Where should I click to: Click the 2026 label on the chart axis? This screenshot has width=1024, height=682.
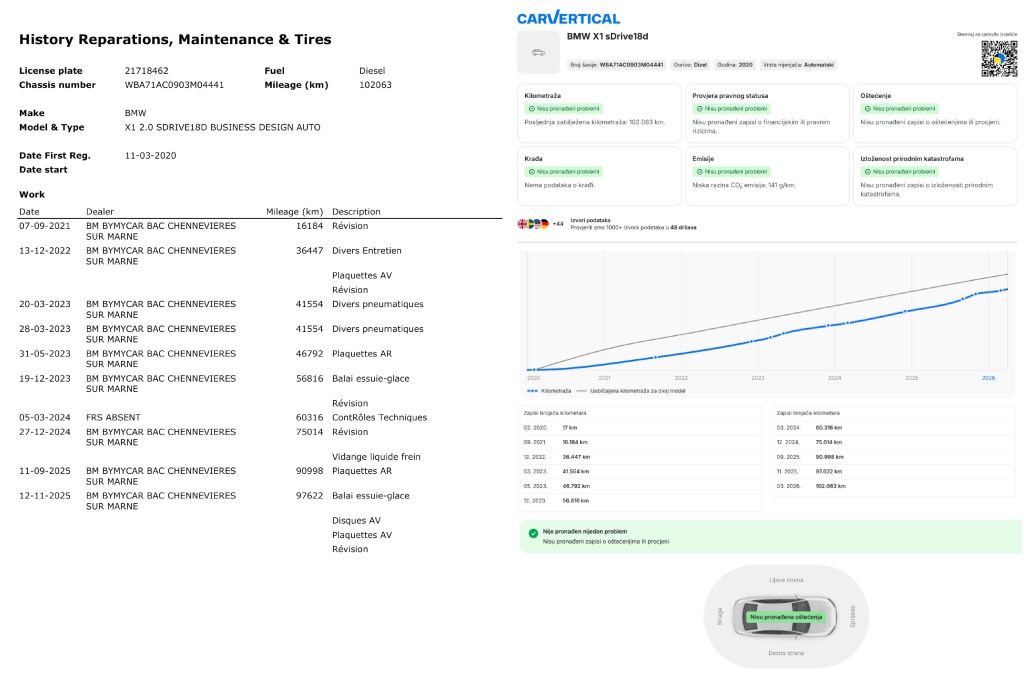(988, 378)
